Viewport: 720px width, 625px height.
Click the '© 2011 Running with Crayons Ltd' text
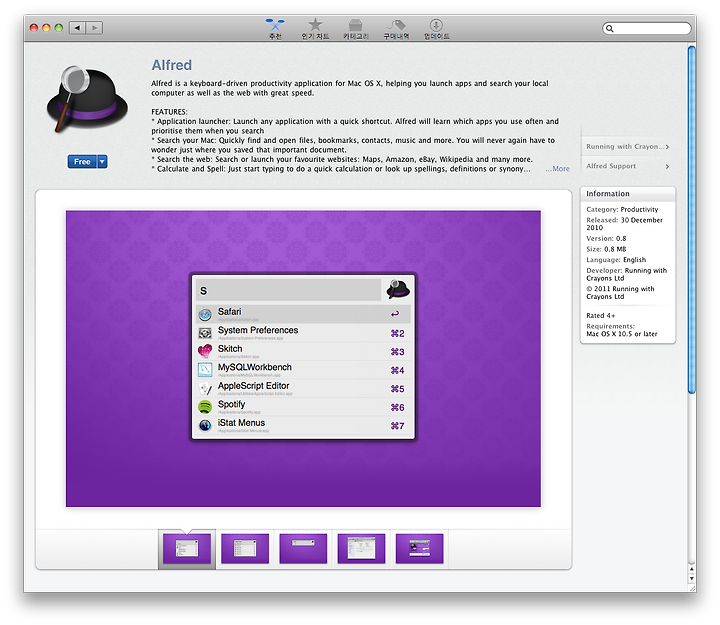pyautogui.click(x=620, y=293)
